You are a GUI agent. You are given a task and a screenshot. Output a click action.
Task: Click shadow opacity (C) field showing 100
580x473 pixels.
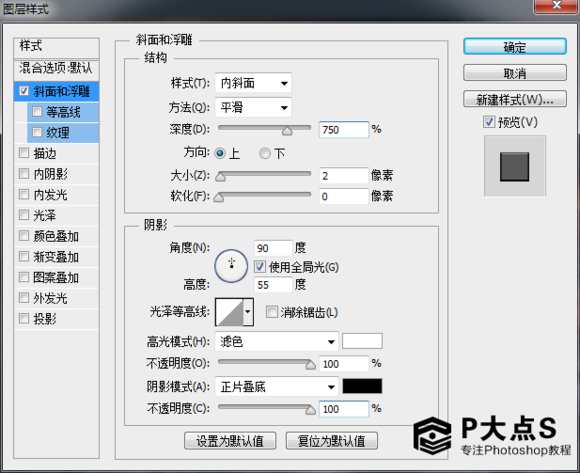coord(344,409)
